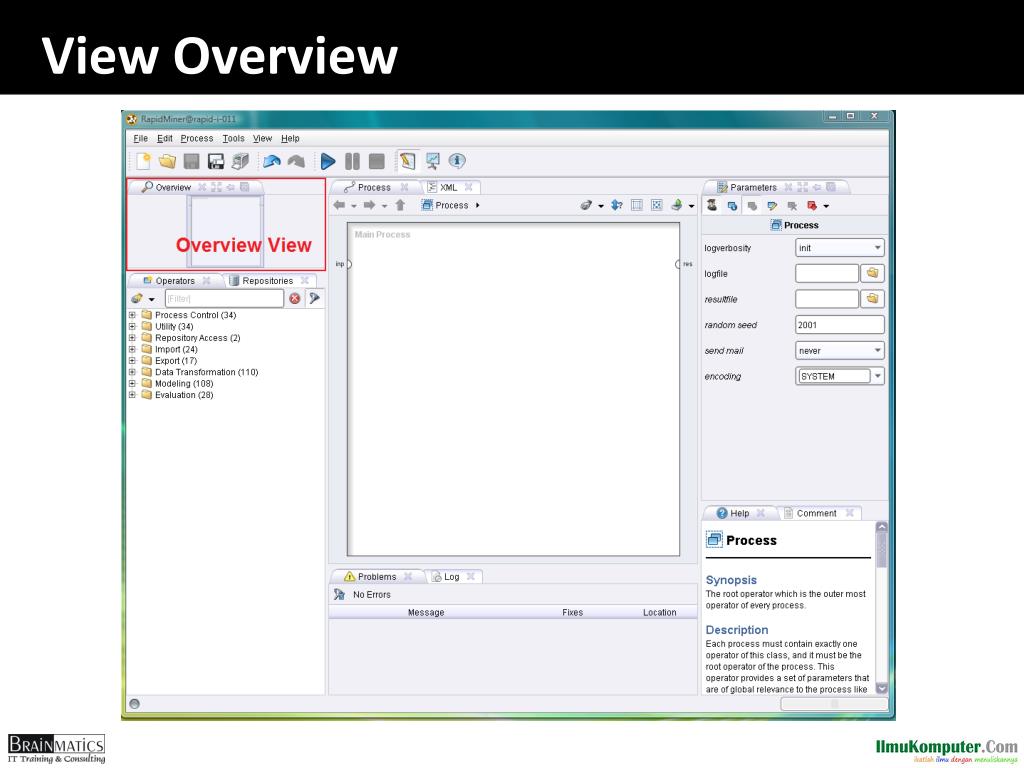This screenshot has height=768, width=1024.
Task: Open the Edit menu
Action: click(x=165, y=138)
